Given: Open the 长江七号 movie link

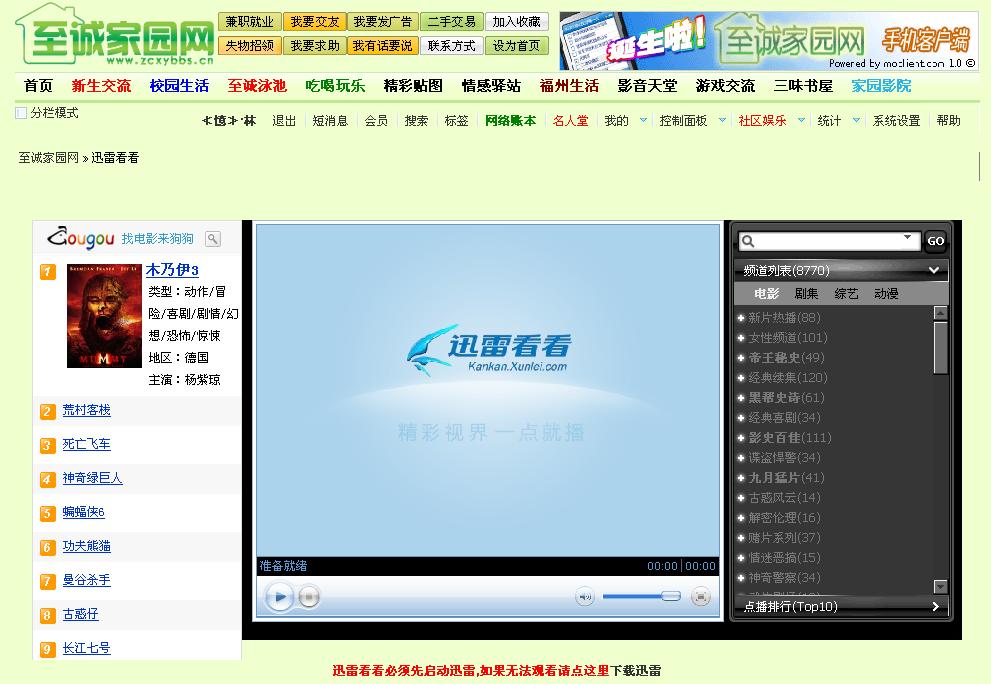Looking at the screenshot, I should 87,649.
